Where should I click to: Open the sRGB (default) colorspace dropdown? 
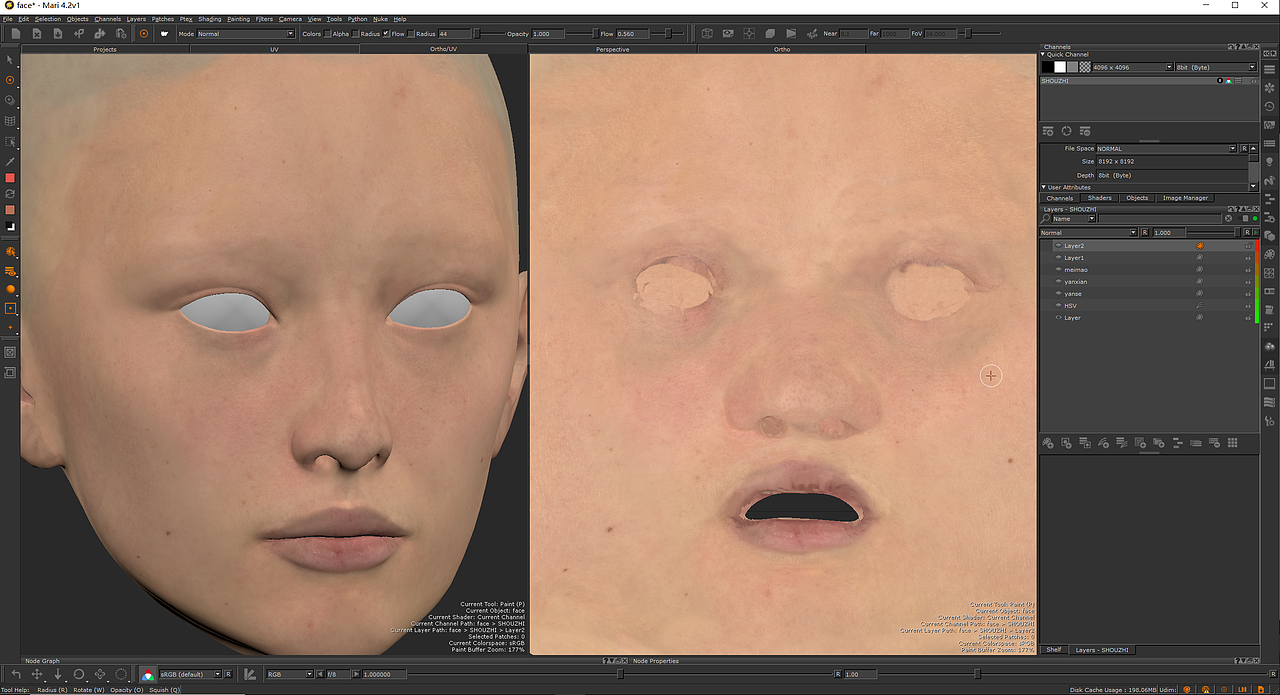(x=190, y=674)
